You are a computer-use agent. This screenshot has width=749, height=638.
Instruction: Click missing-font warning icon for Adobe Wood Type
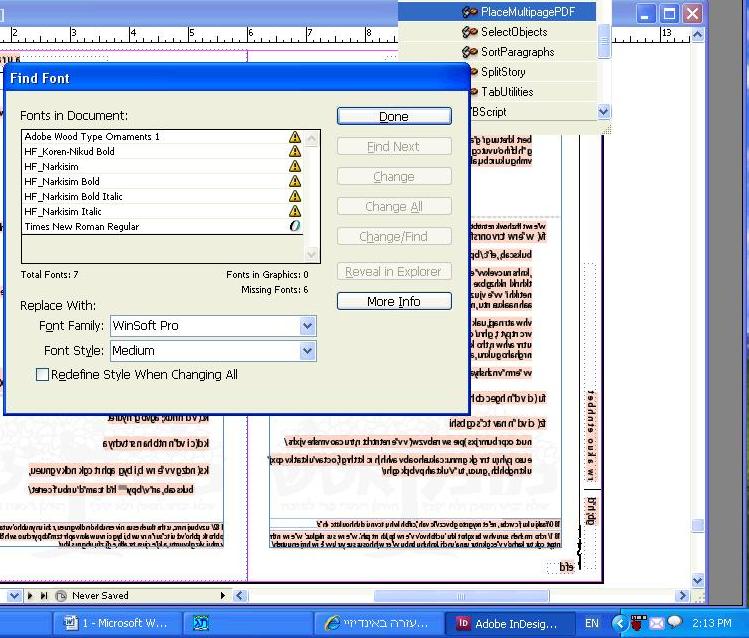(295, 137)
